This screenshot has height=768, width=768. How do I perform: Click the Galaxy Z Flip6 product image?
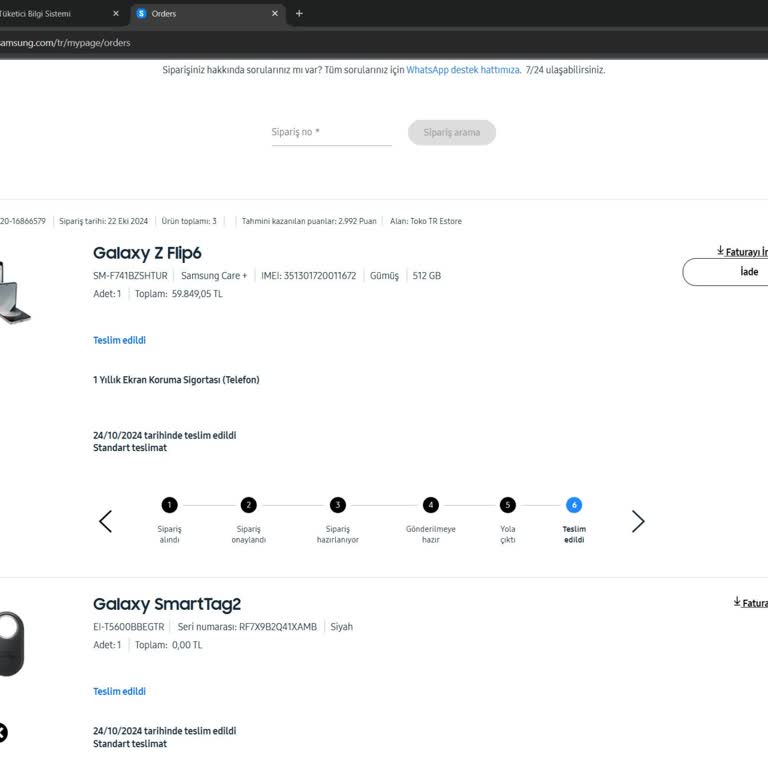point(14,292)
